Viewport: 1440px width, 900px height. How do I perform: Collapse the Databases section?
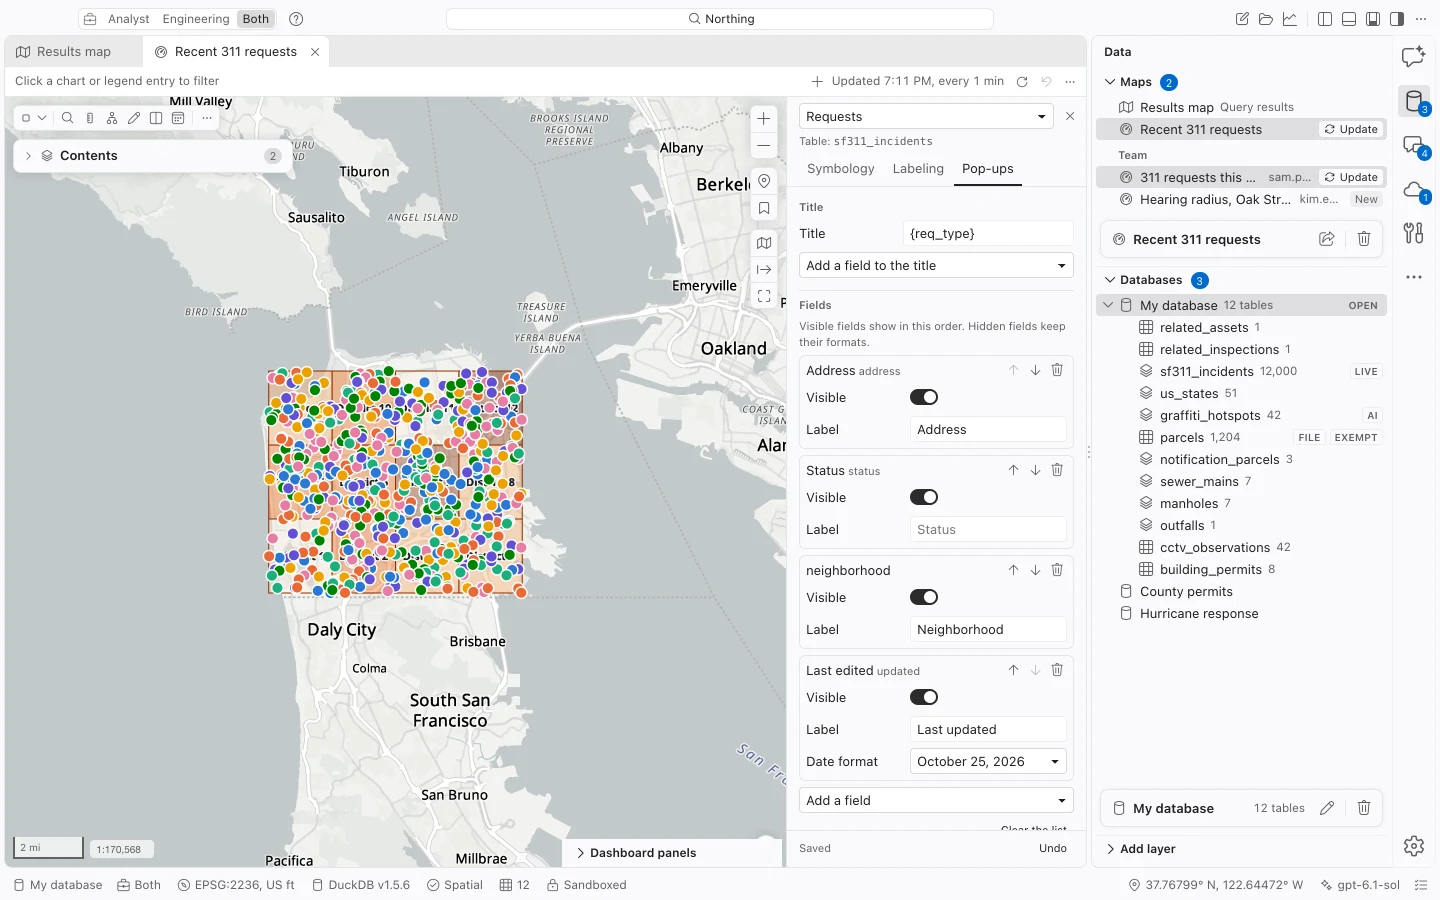pos(1110,280)
